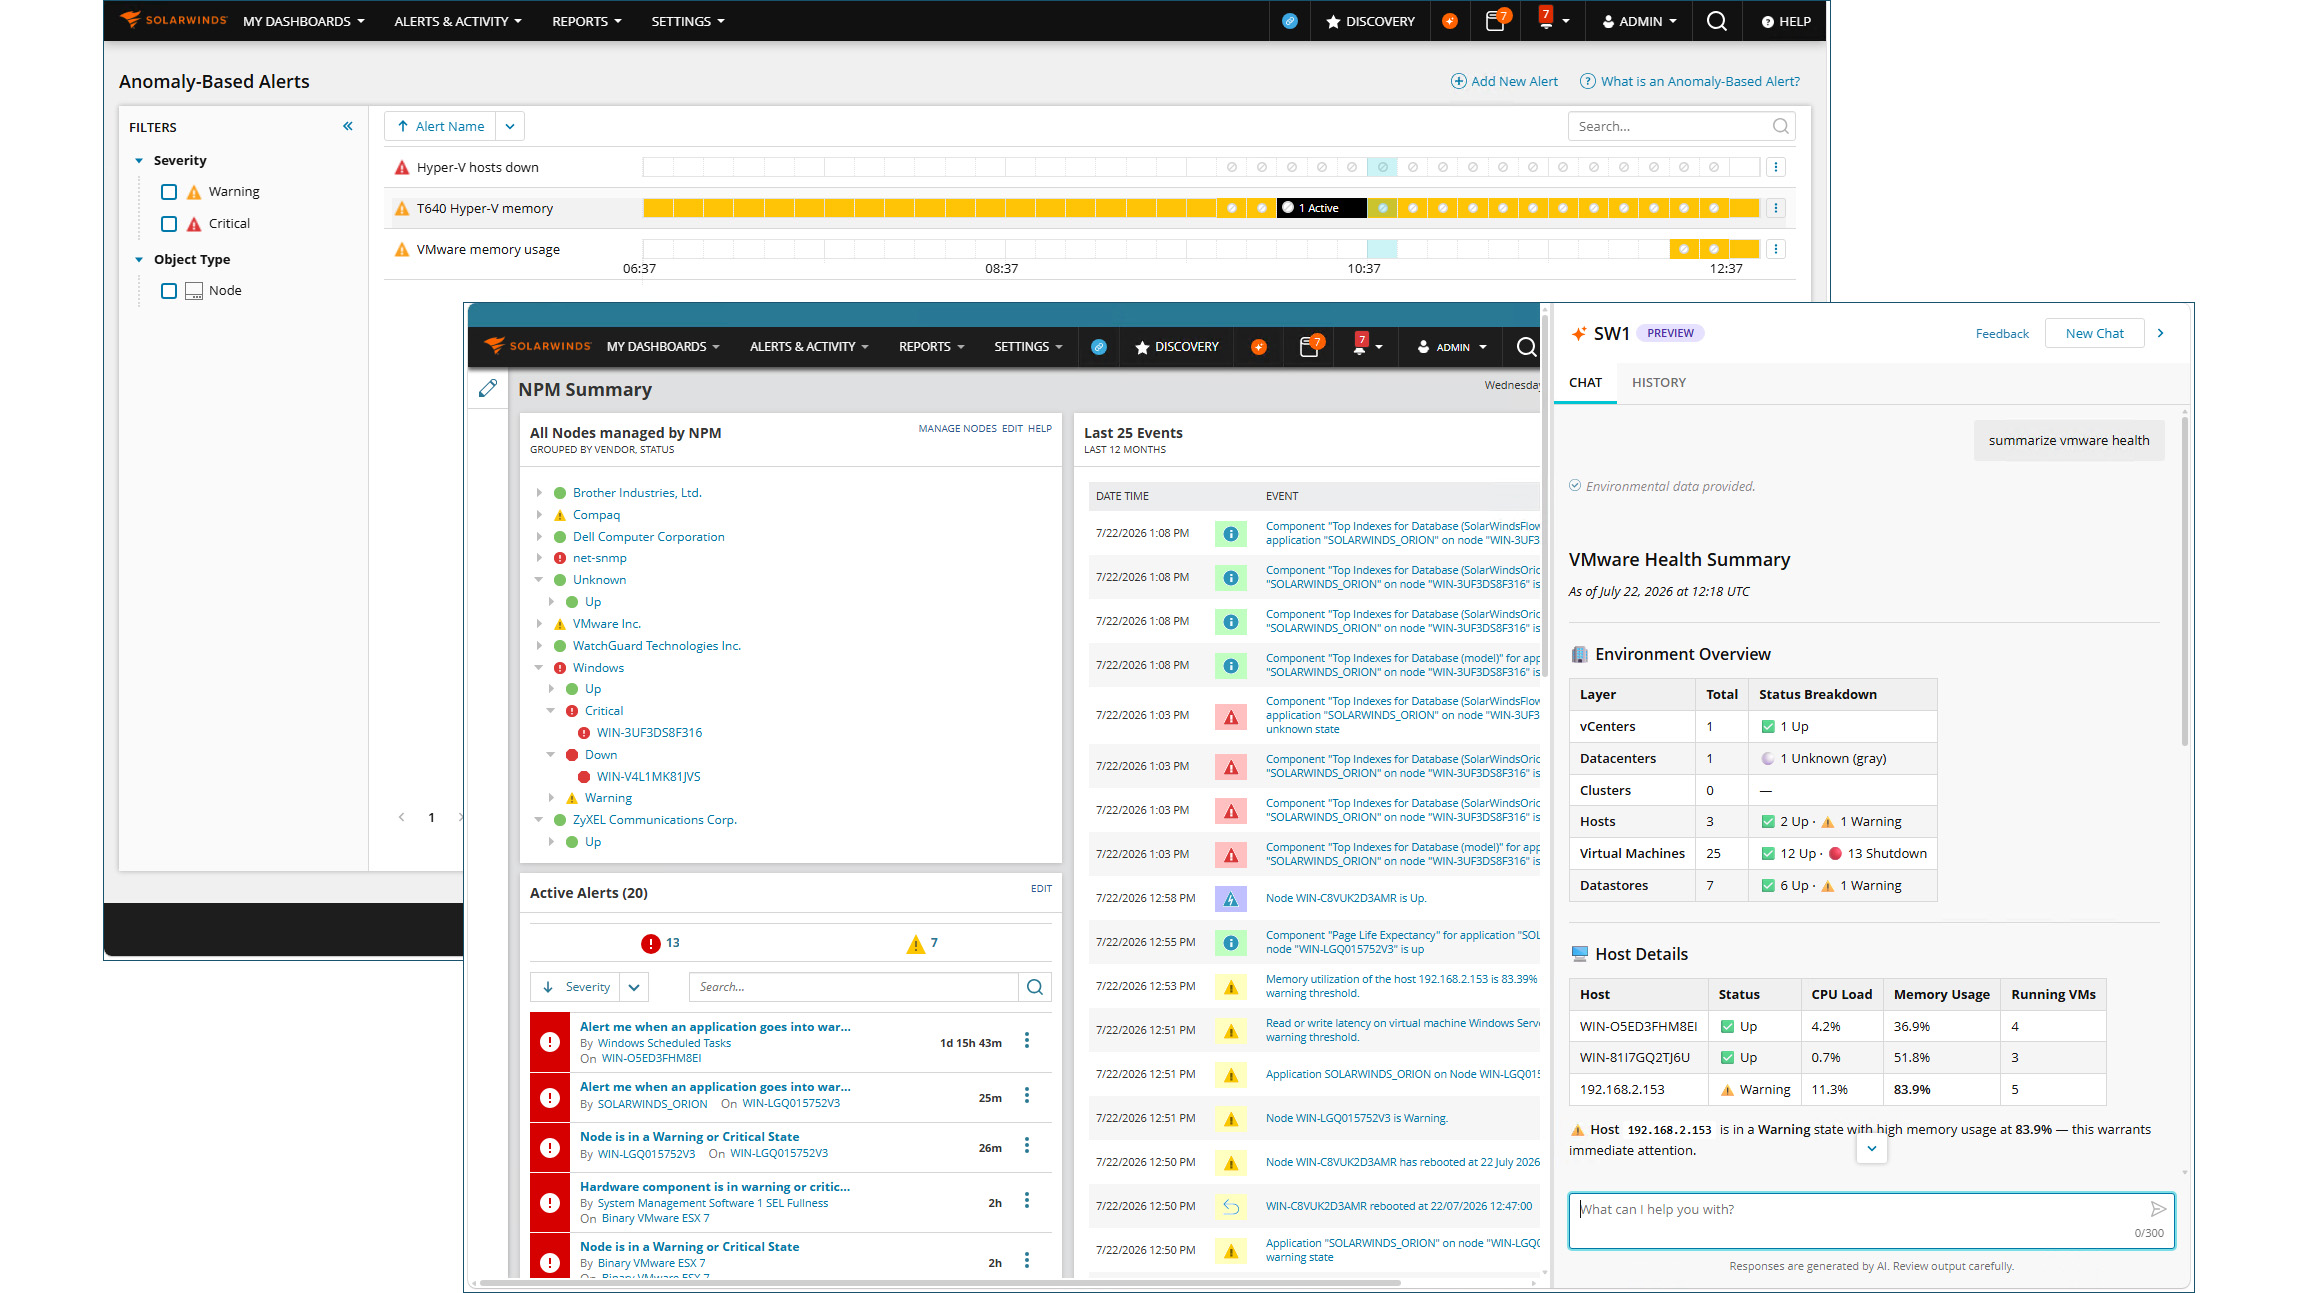Open the calendar icon with badge 7 in the Anomaly window navbar

click(x=1496, y=21)
